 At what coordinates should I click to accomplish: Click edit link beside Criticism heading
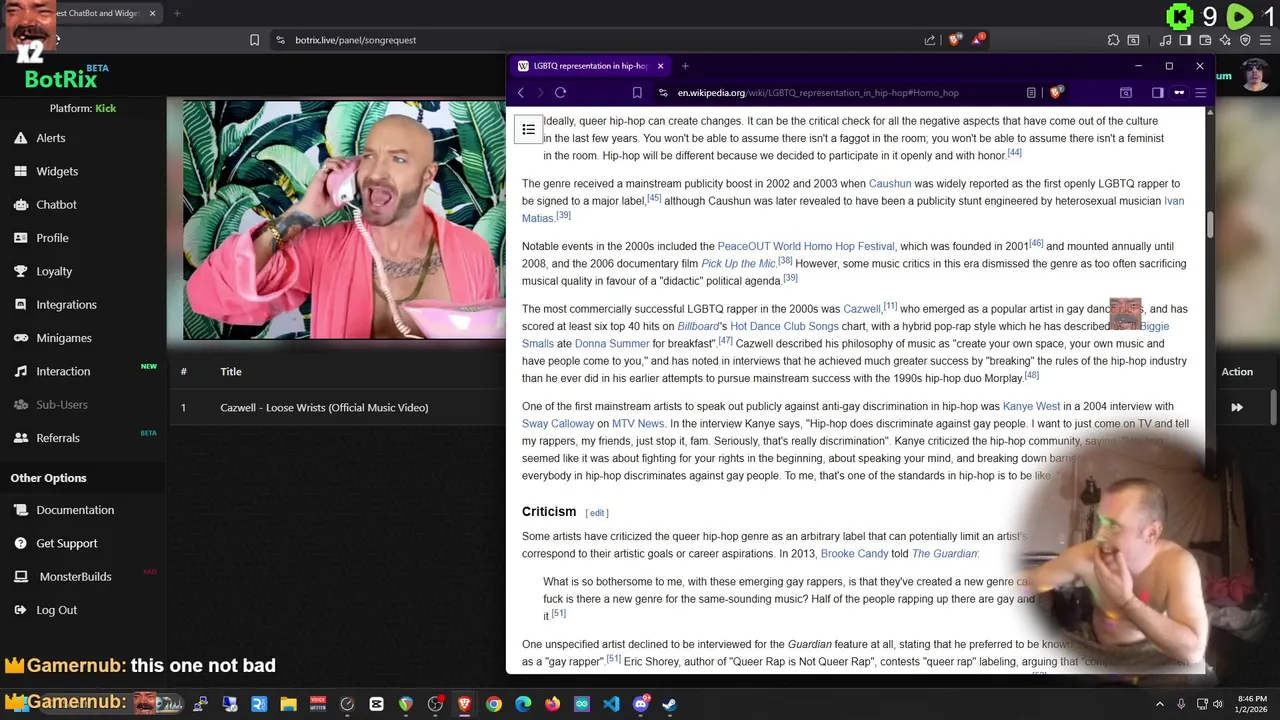pyautogui.click(x=597, y=513)
